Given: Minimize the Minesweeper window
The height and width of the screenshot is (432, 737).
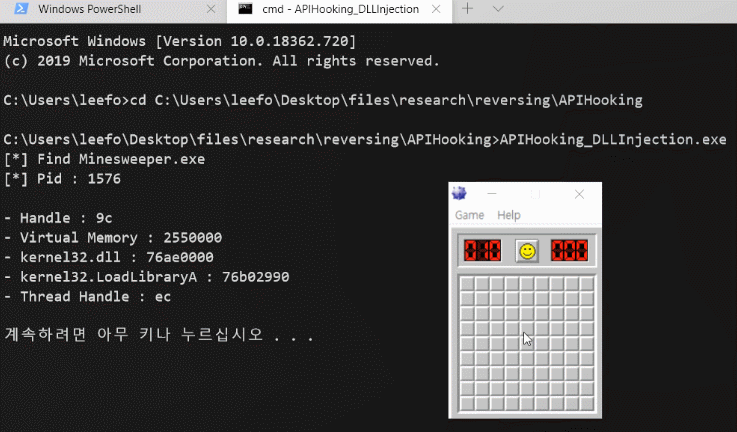Looking at the screenshot, I should (x=492, y=194).
